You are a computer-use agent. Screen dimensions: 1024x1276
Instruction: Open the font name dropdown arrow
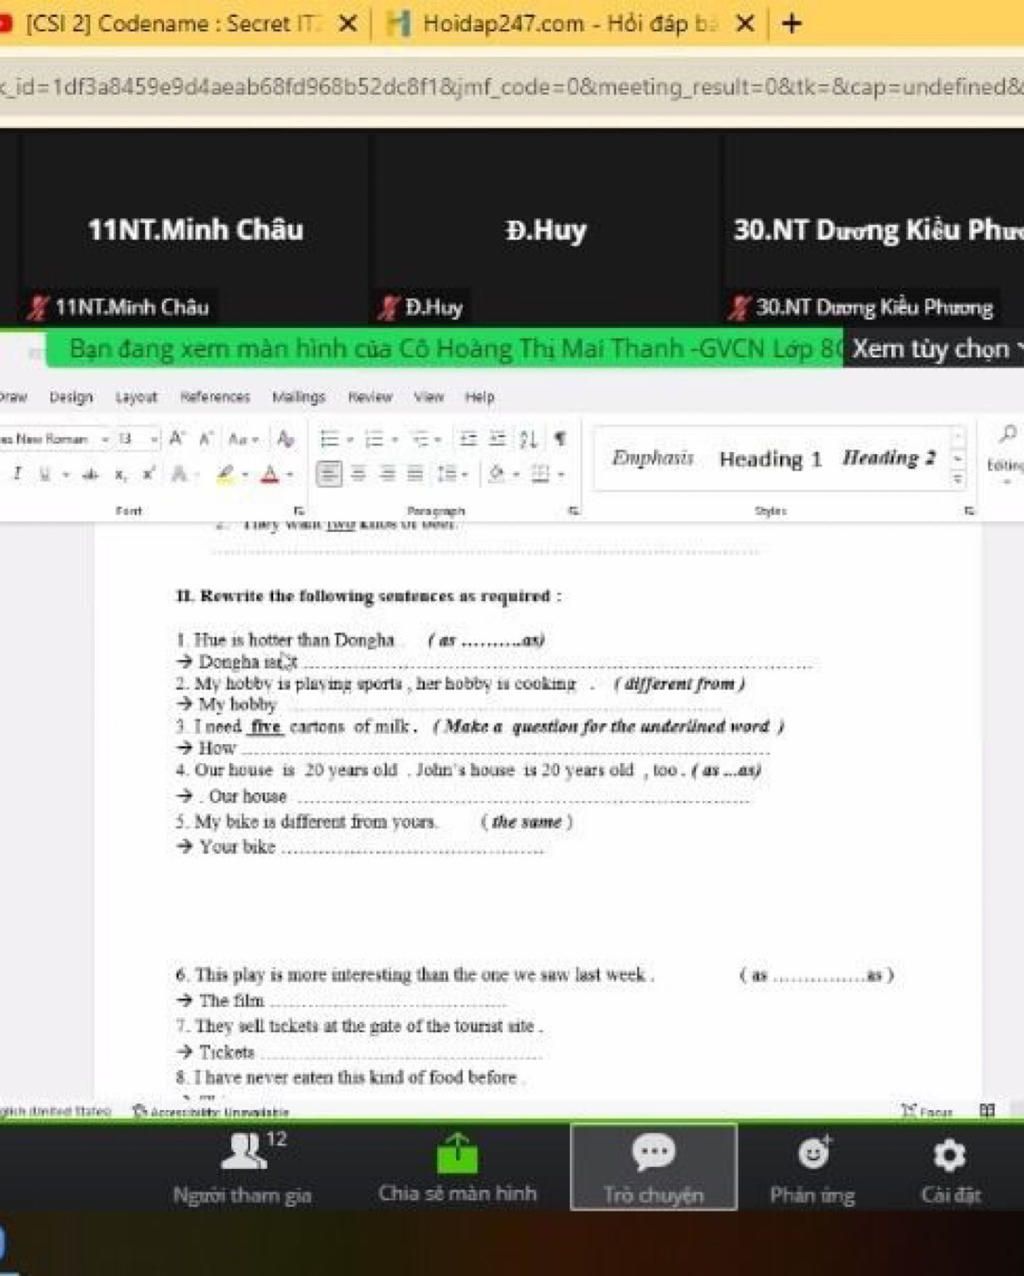tap(105, 439)
